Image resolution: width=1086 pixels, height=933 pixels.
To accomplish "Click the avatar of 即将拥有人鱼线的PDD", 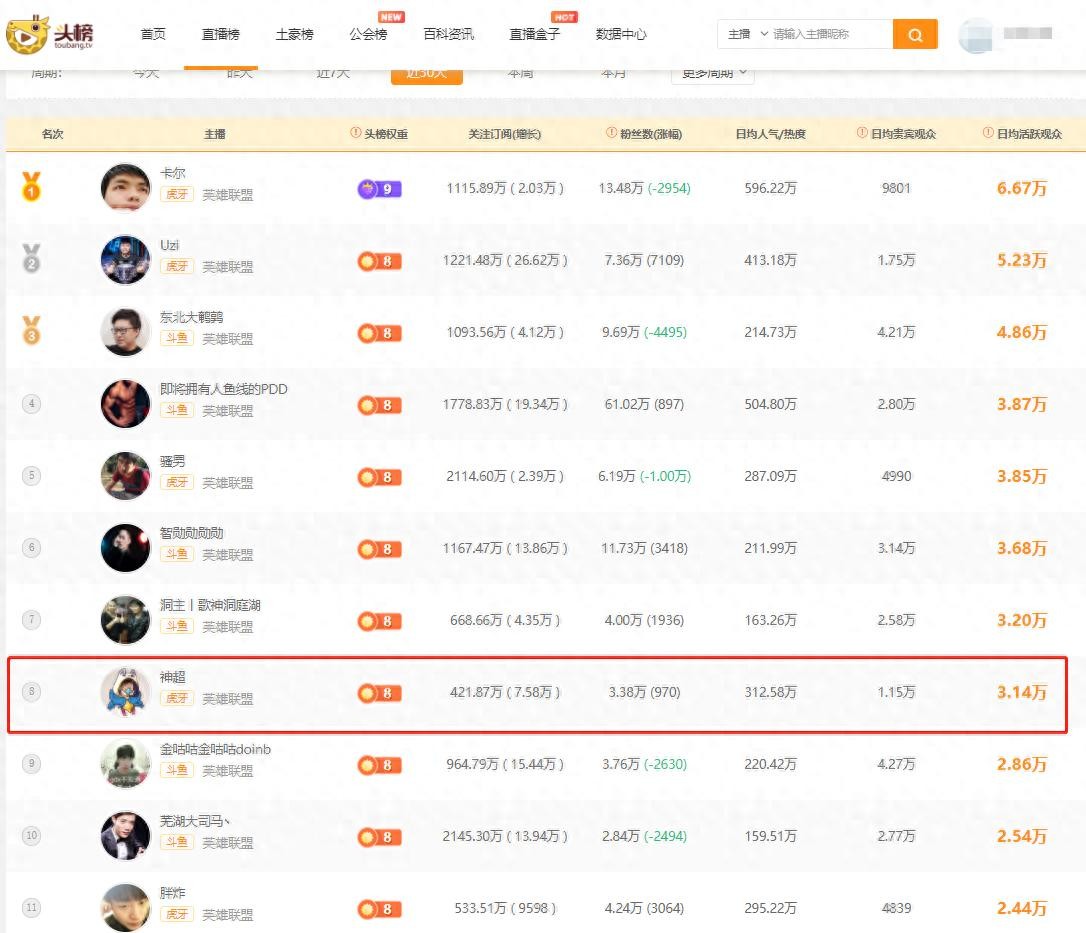I will point(125,404).
